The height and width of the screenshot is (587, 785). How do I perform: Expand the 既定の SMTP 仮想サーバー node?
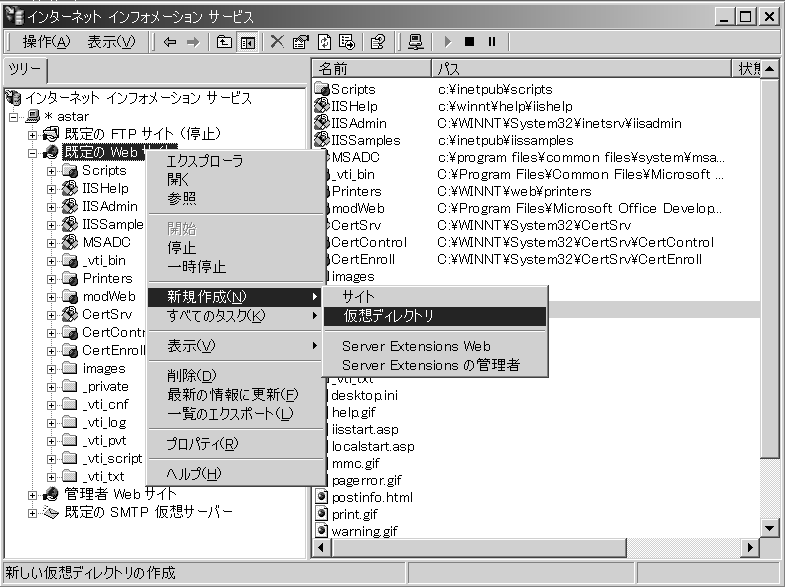[33, 513]
